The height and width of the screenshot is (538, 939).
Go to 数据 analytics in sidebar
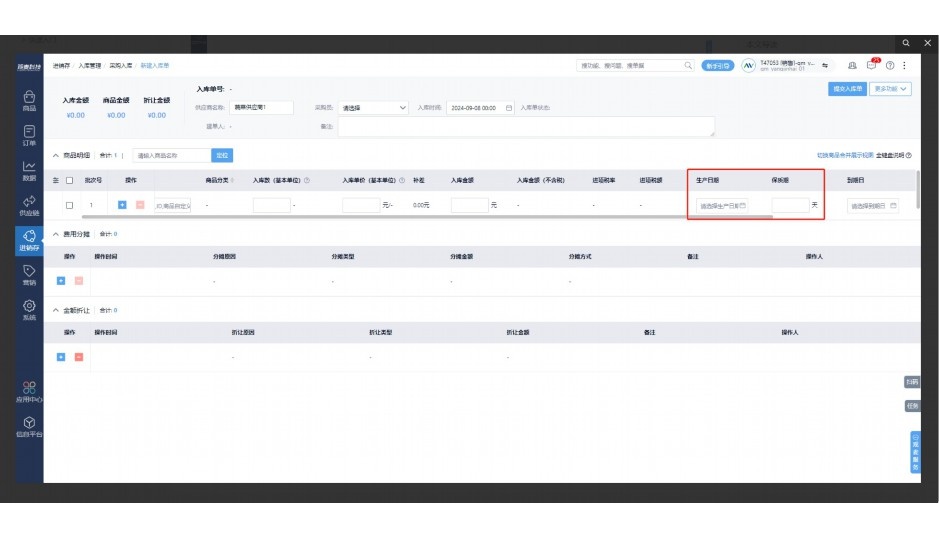coord(29,170)
